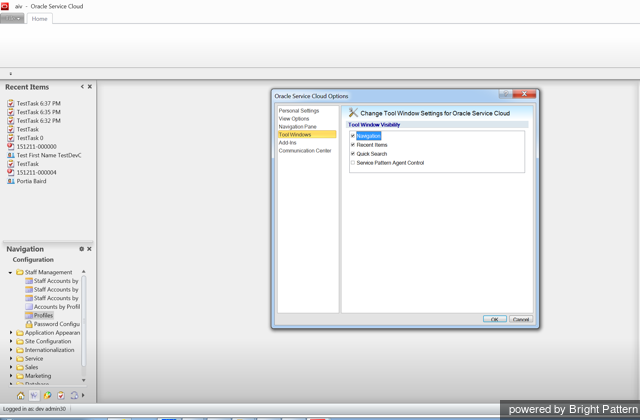Select Profiles in navigation tree
The image size is (640, 420).
pos(39,315)
